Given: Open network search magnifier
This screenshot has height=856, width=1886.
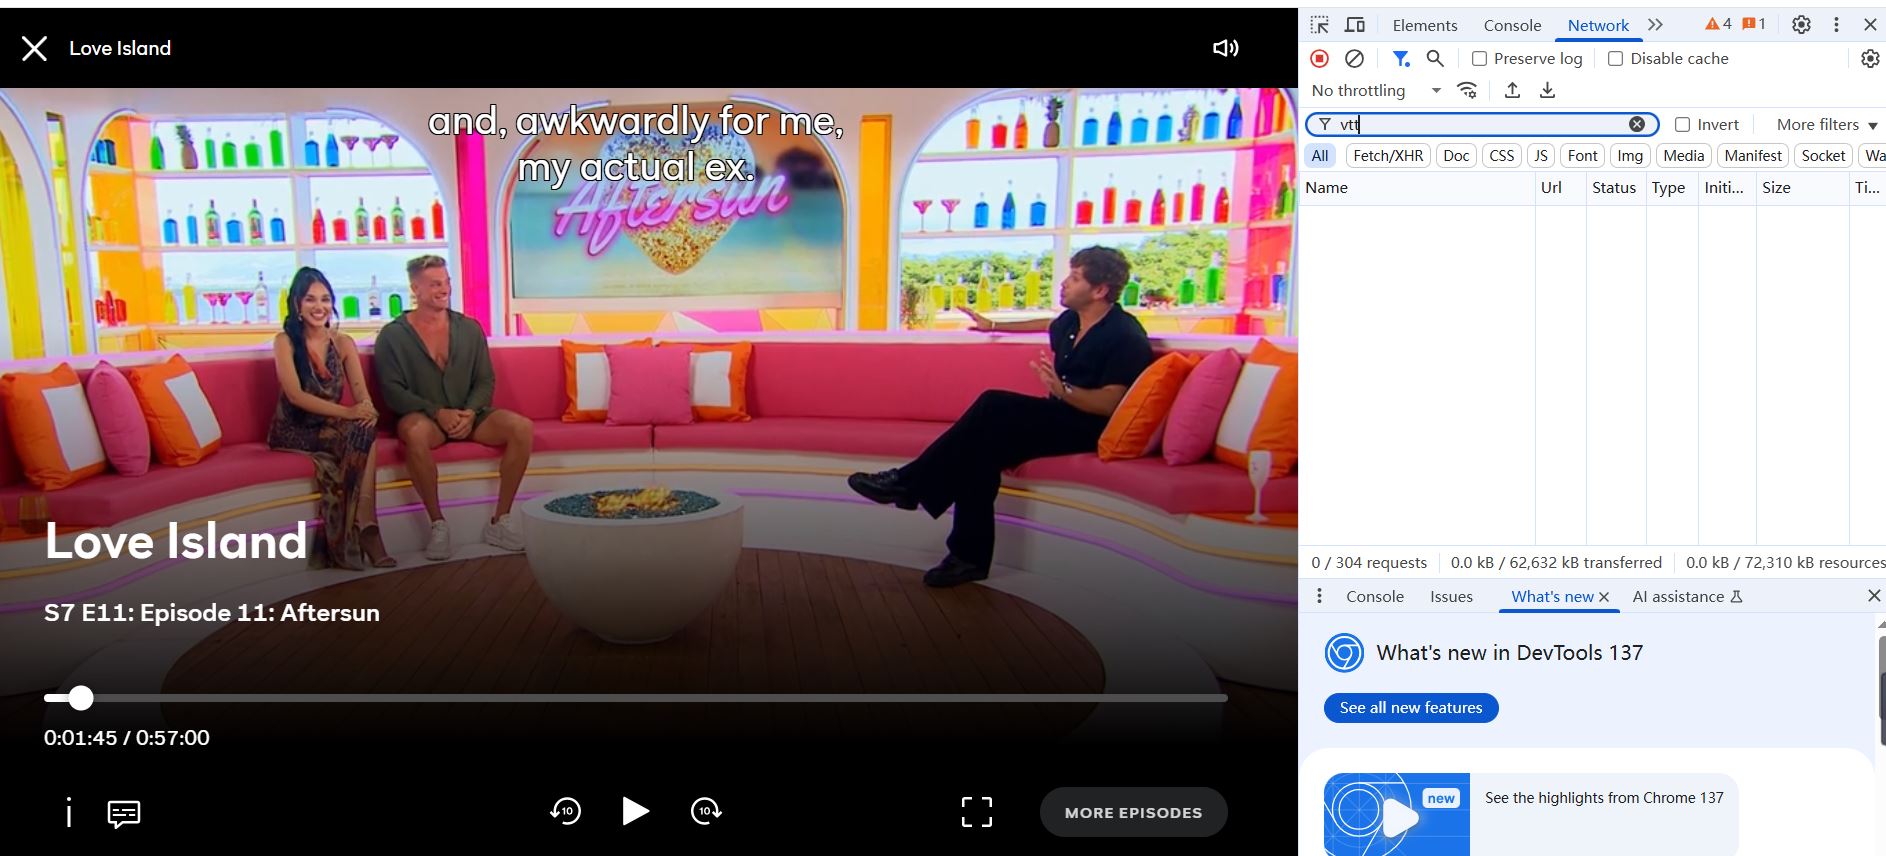Looking at the screenshot, I should click(1435, 59).
